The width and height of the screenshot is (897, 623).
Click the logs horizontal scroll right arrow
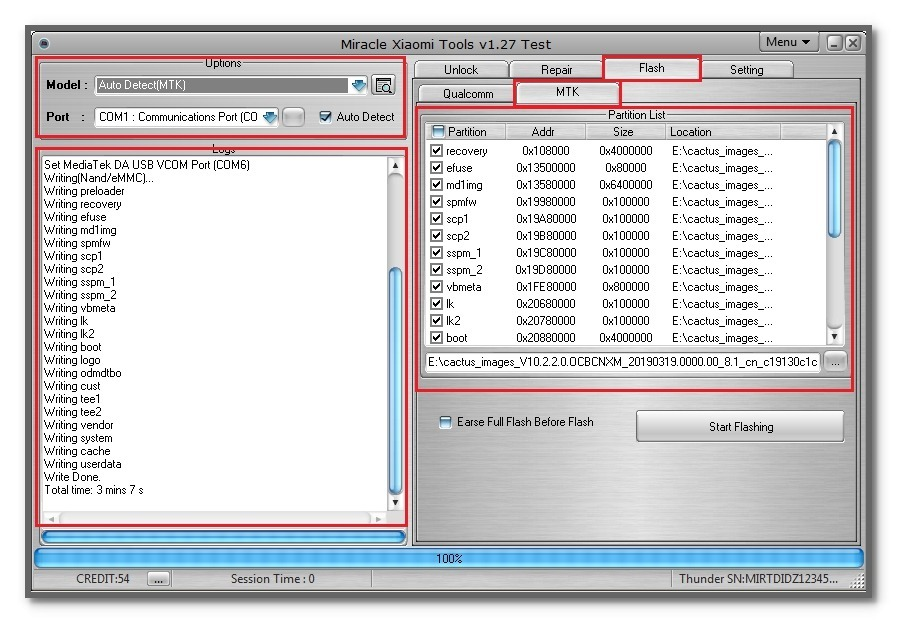[378, 519]
